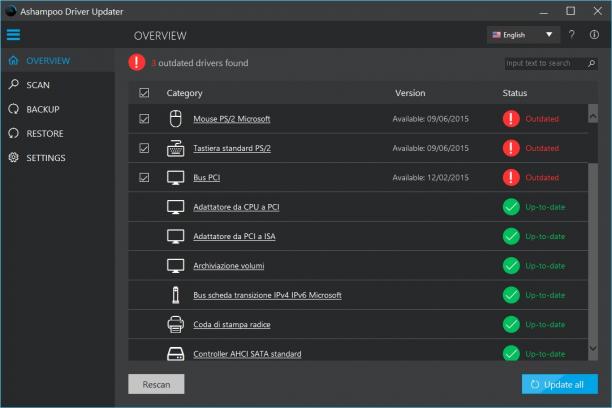This screenshot has width=612, height=408.
Task: Open the Tastiera standard PS/2 driver link
Action: [x=232, y=148]
